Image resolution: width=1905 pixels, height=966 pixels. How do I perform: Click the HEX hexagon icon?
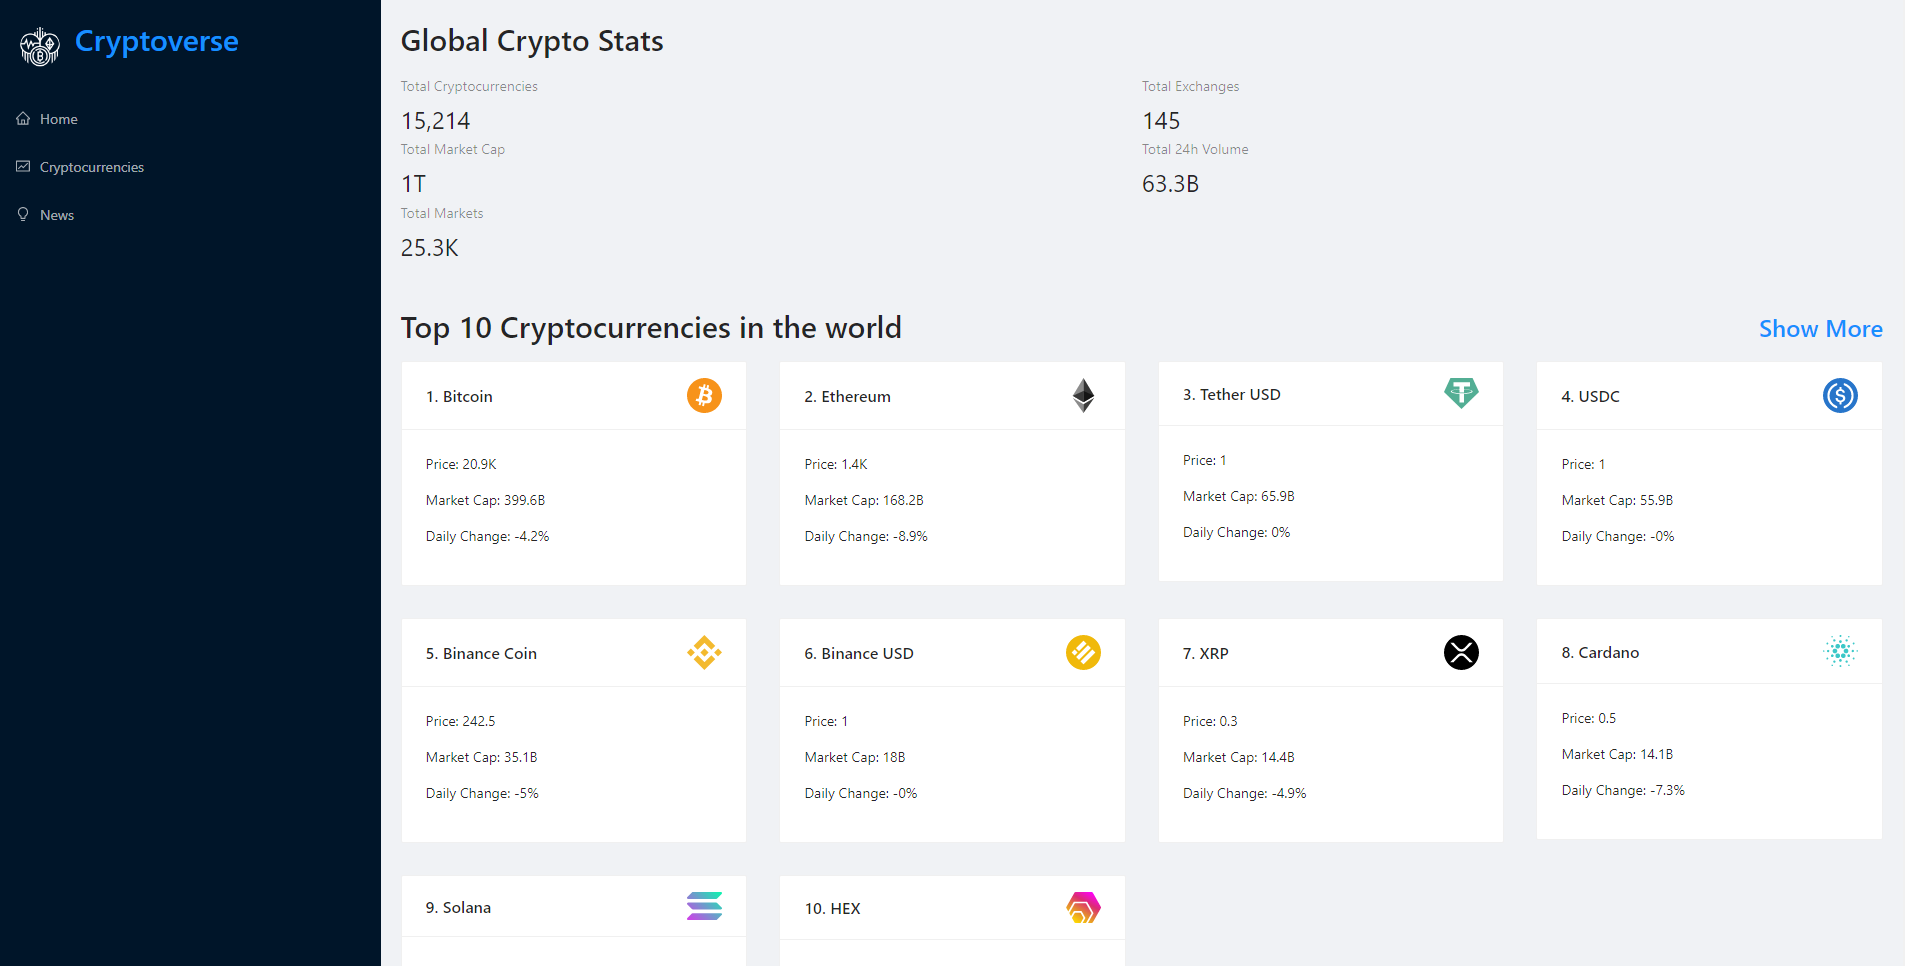1083,908
